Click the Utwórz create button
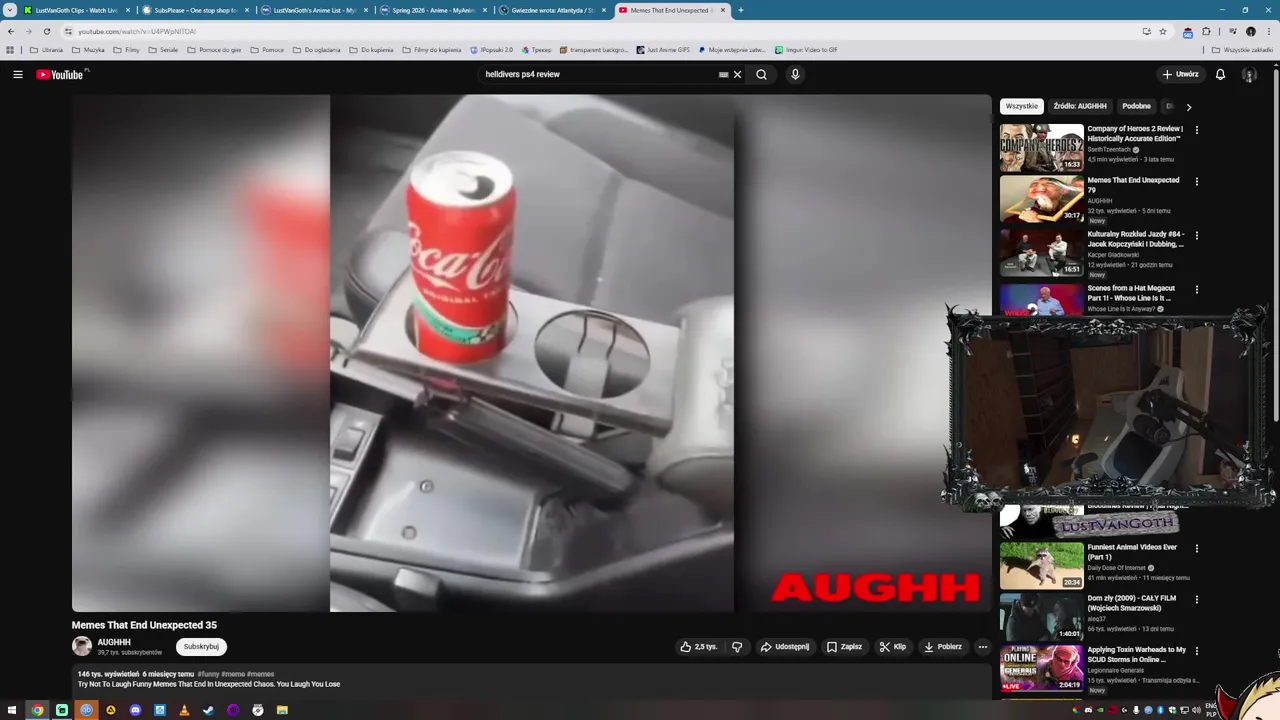1280x720 pixels. click(x=1180, y=74)
